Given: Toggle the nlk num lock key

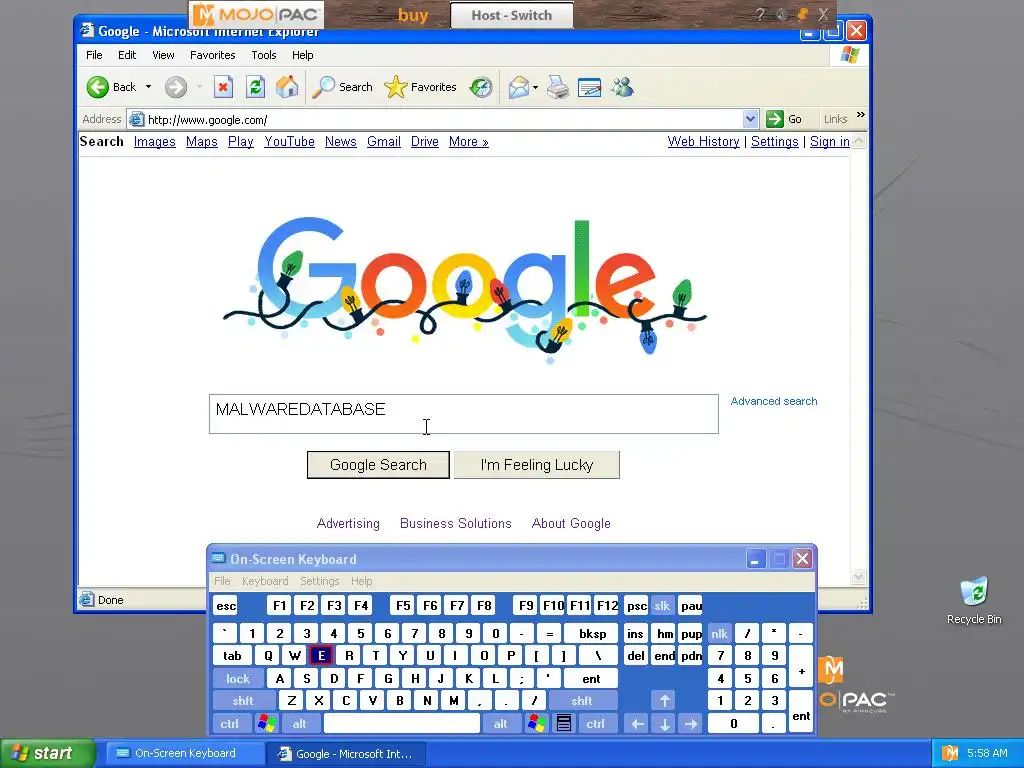Looking at the screenshot, I should pos(720,633).
